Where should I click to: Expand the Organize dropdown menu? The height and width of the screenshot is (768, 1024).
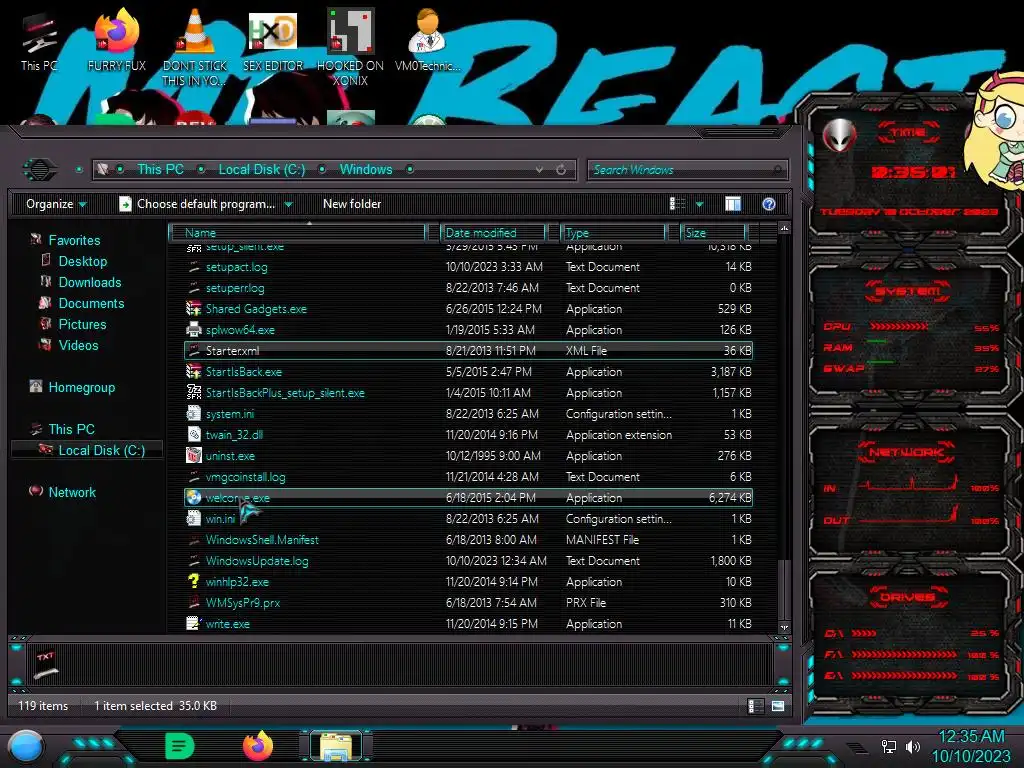point(56,204)
